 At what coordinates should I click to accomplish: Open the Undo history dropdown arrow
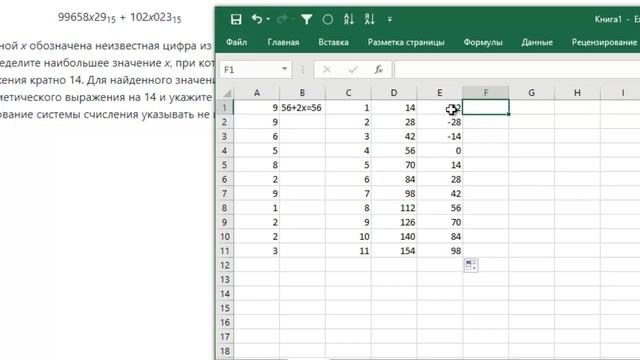coord(268,19)
